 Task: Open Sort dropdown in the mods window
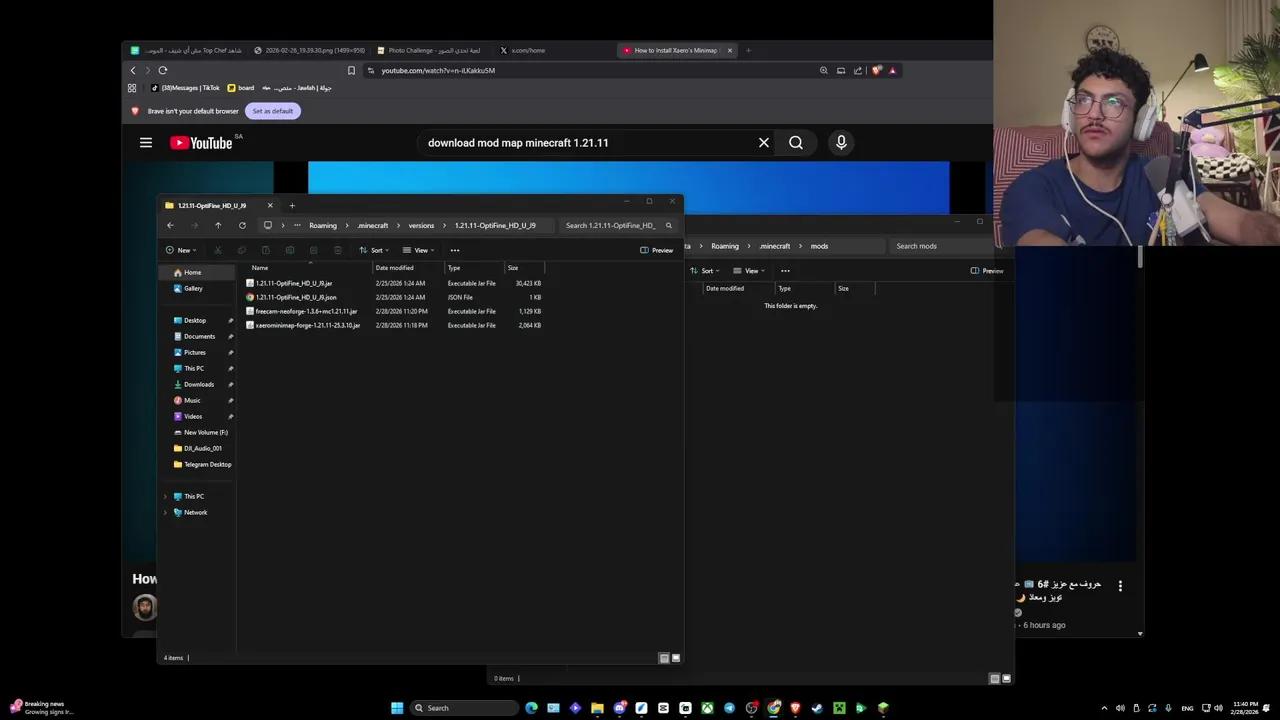coord(706,271)
